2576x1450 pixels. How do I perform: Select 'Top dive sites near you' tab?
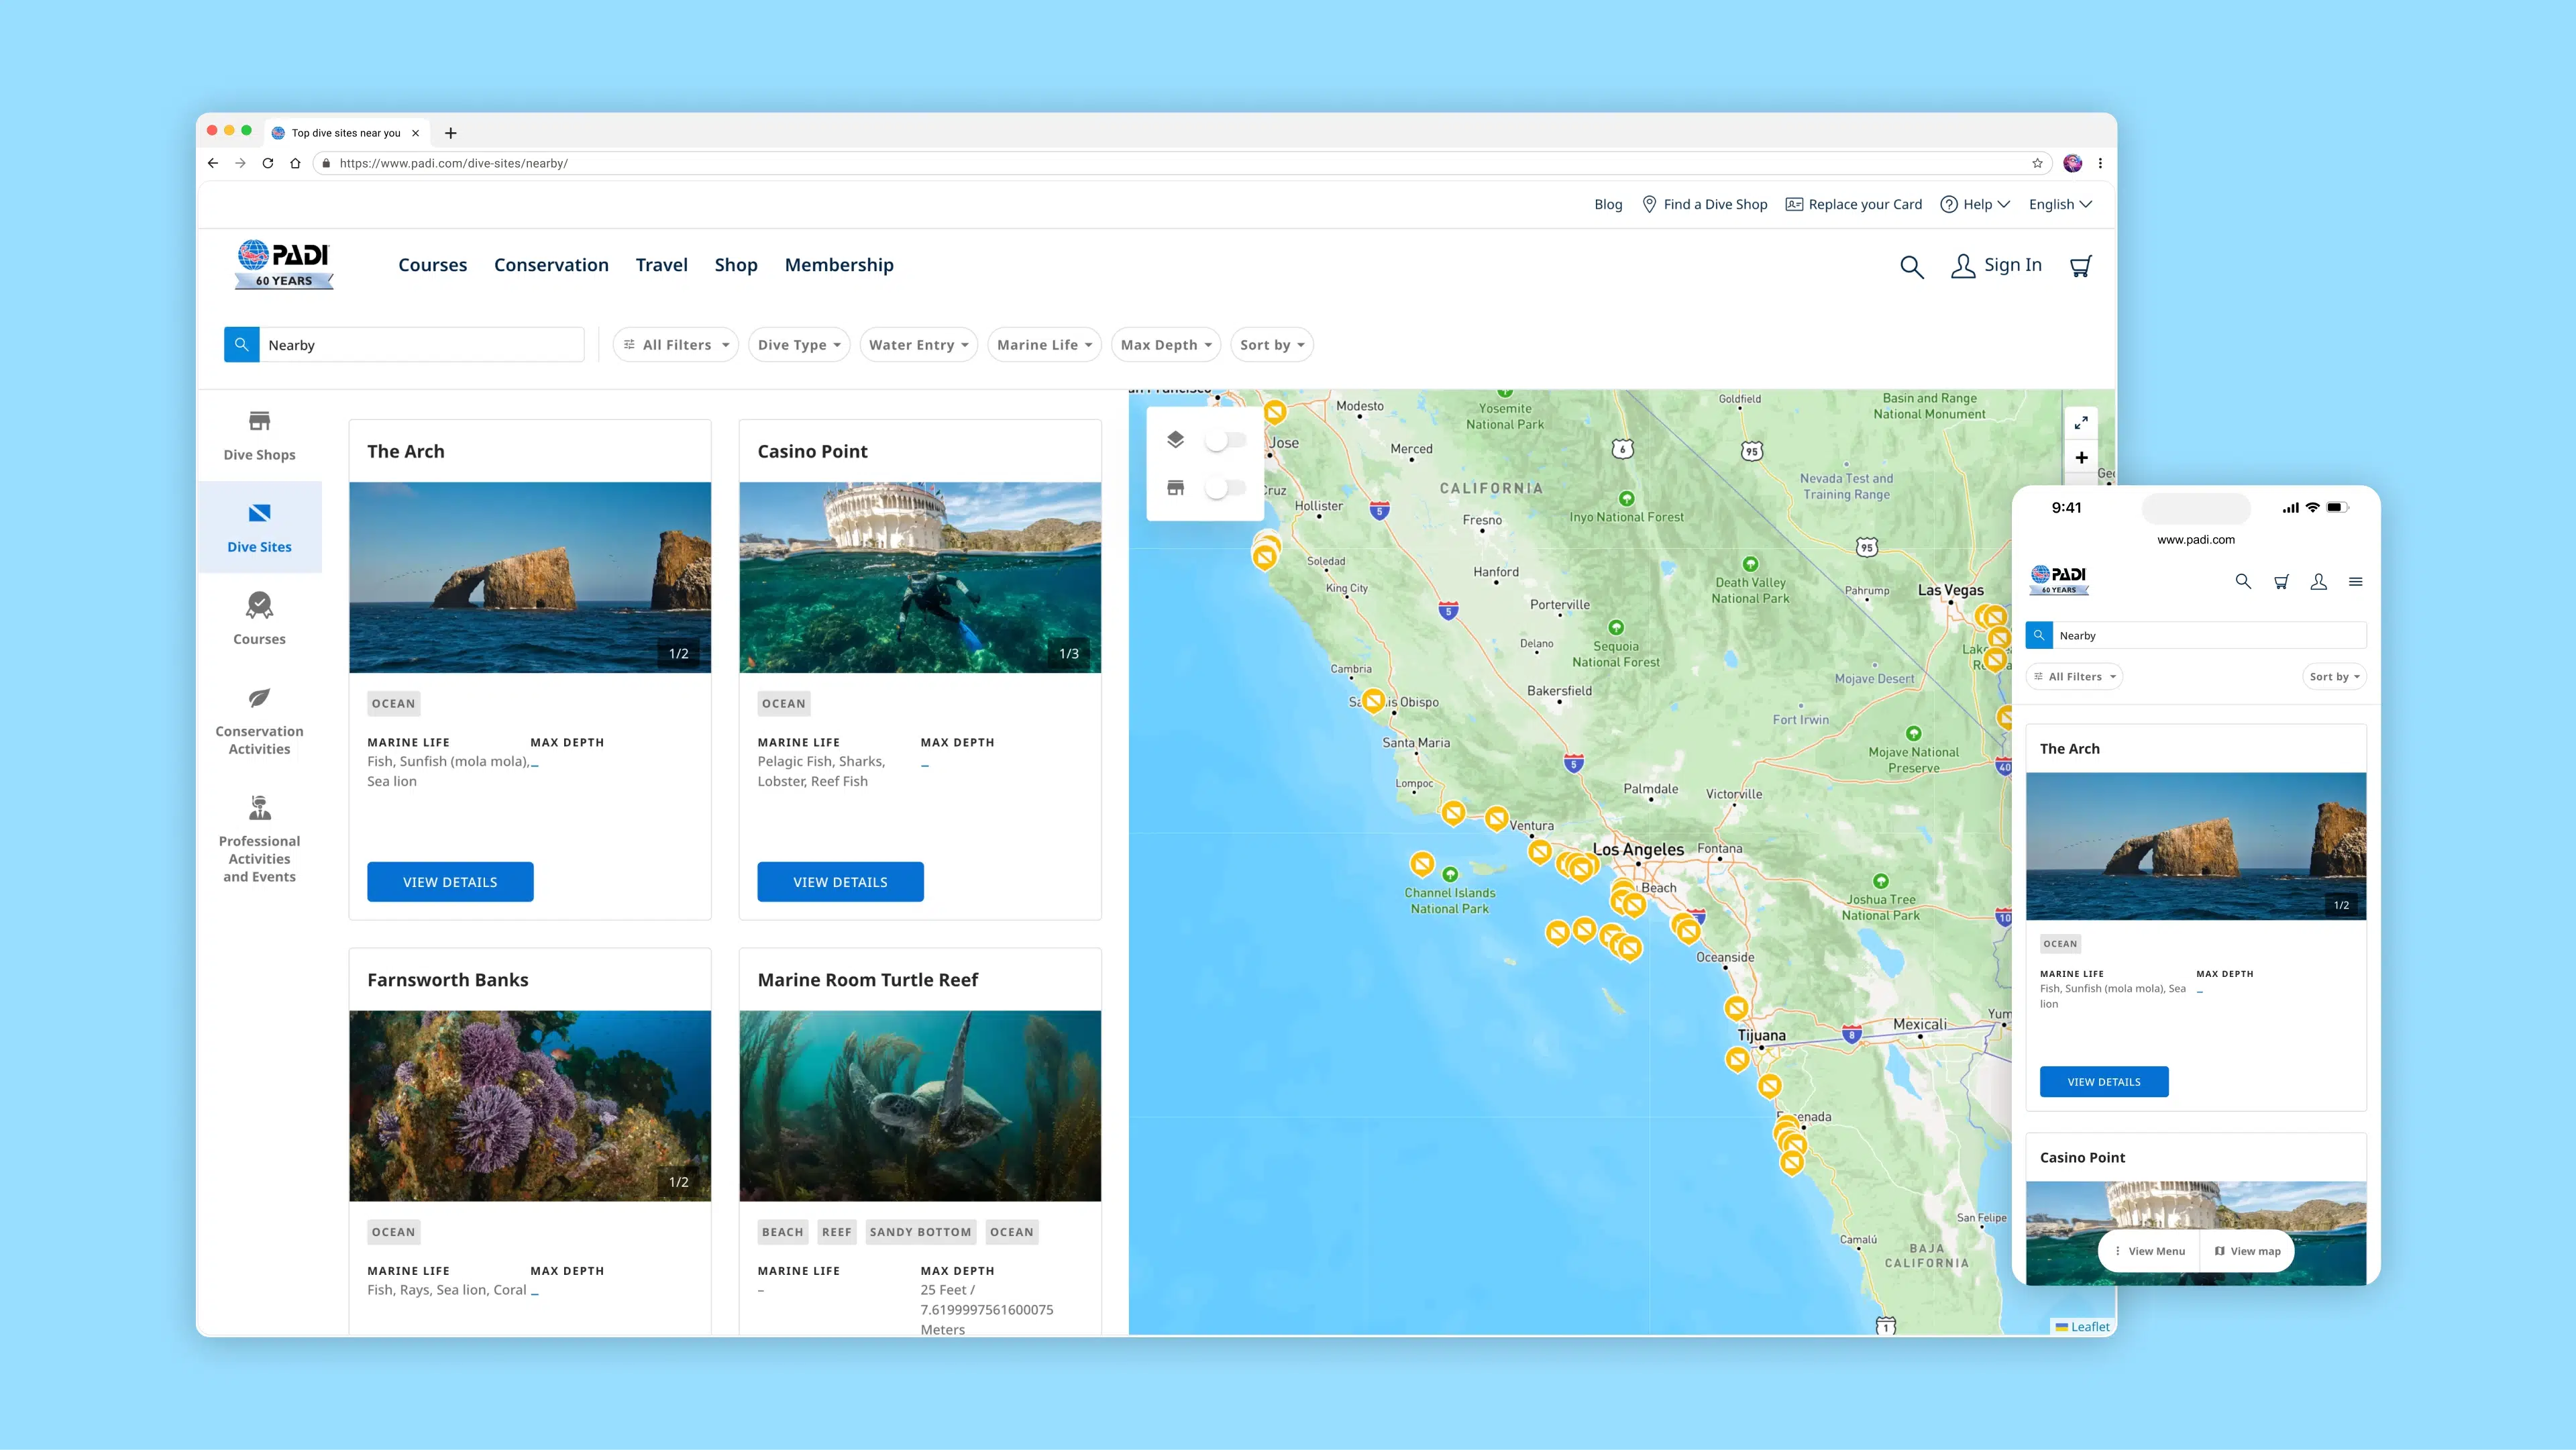346,133
